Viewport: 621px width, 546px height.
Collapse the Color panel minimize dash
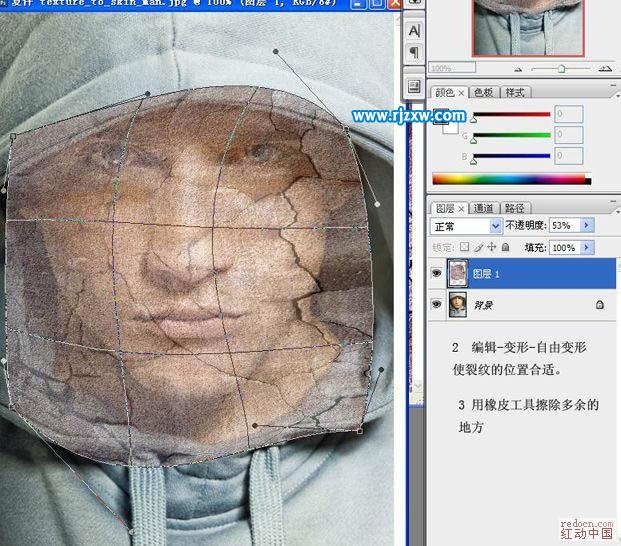613,85
